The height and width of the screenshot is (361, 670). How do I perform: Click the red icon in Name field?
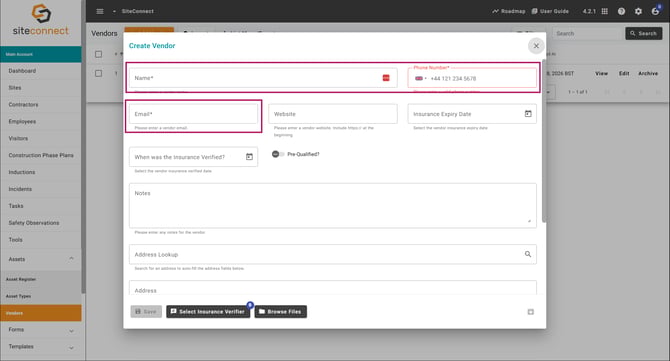tap(386, 78)
